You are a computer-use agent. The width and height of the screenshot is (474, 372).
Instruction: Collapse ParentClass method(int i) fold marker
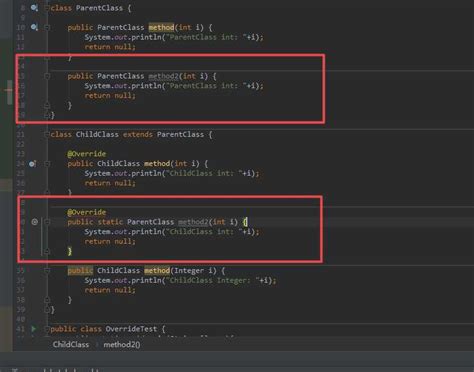click(47, 27)
